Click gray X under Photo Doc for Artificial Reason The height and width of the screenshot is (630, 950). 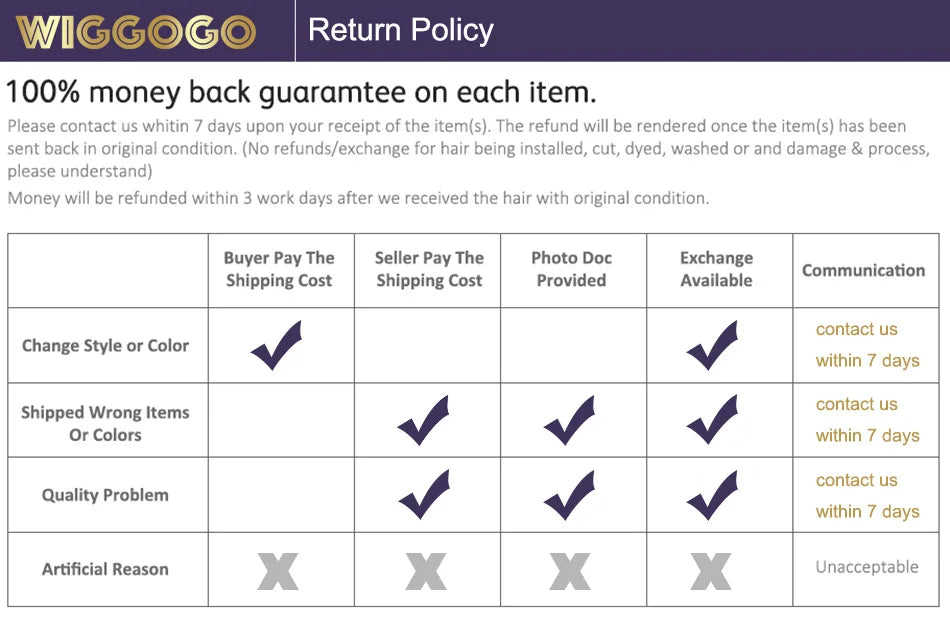coord(570,571)
